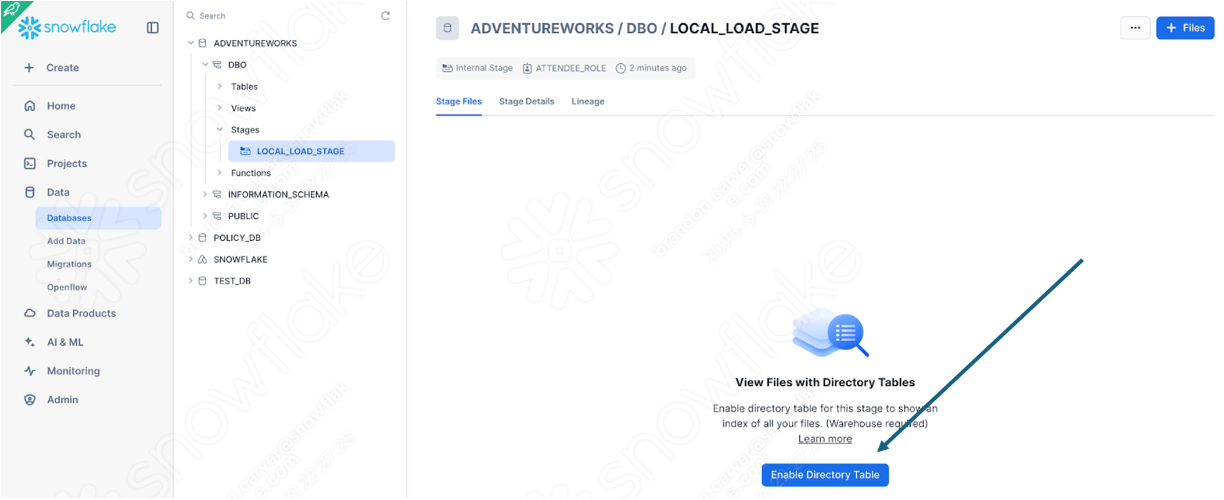This screenshot has width=1224, height=500.
Task: Expand the POLICY_DB chevron
Action: pos(191,238)
